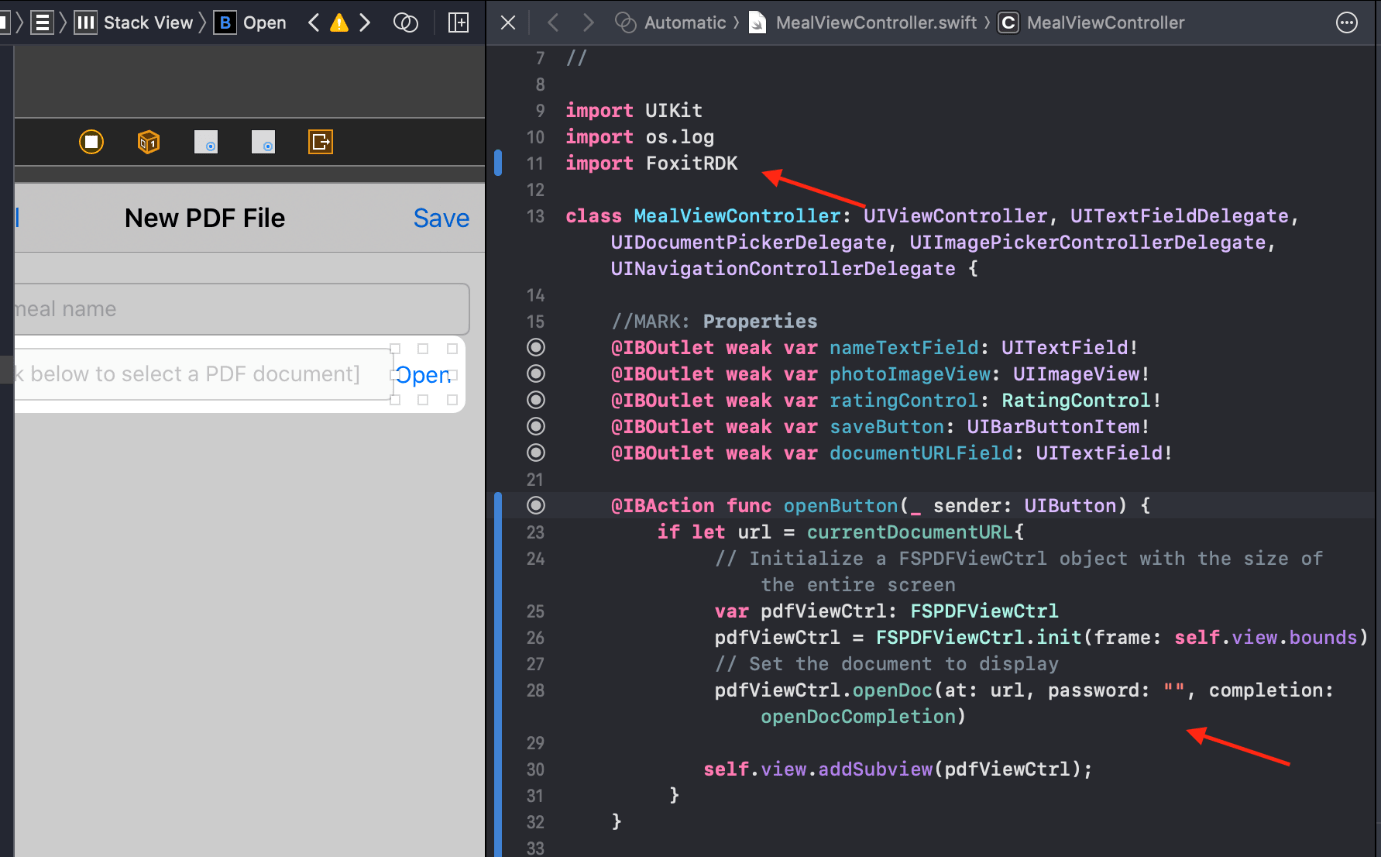
Task: Click connection circle for openButton action
Action: (x=536, y=505)
